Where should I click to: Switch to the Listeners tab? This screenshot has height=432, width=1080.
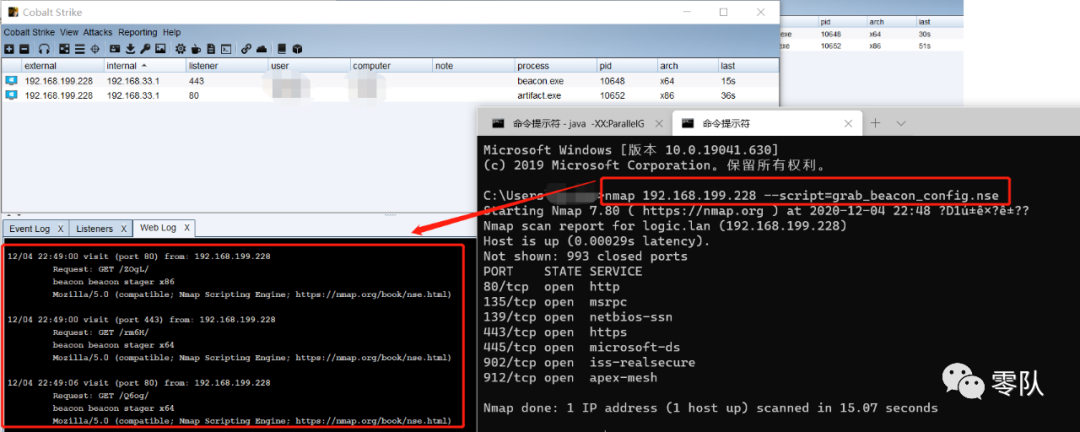94,228
